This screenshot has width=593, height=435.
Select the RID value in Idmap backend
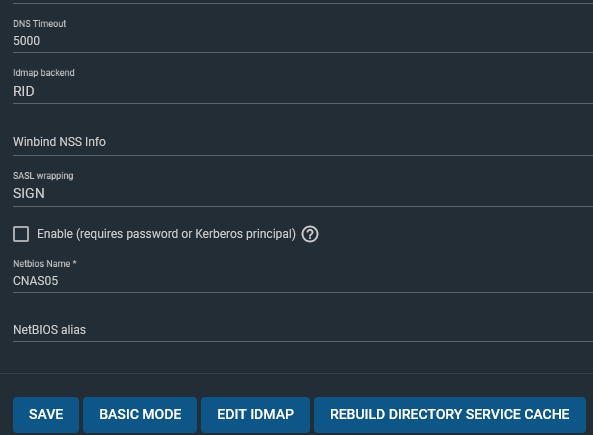[23, 92]
